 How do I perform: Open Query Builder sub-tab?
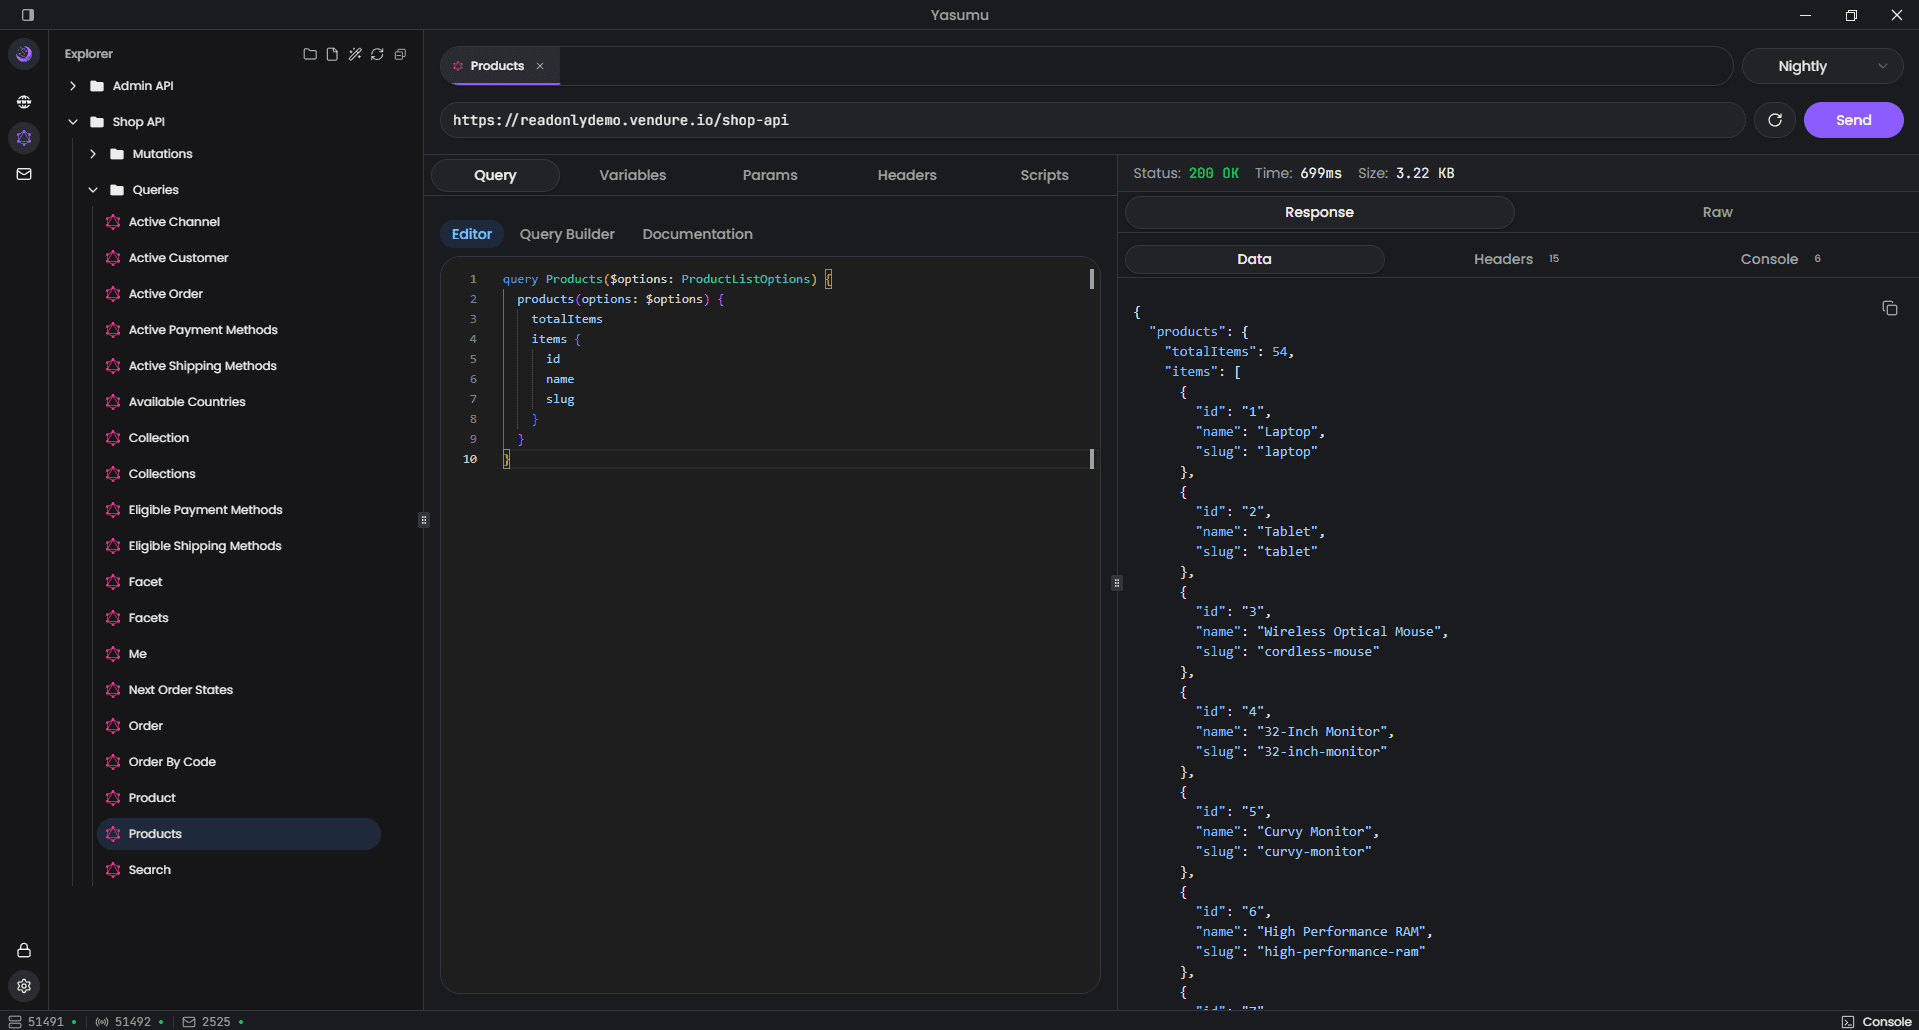(x=567, y=234)
